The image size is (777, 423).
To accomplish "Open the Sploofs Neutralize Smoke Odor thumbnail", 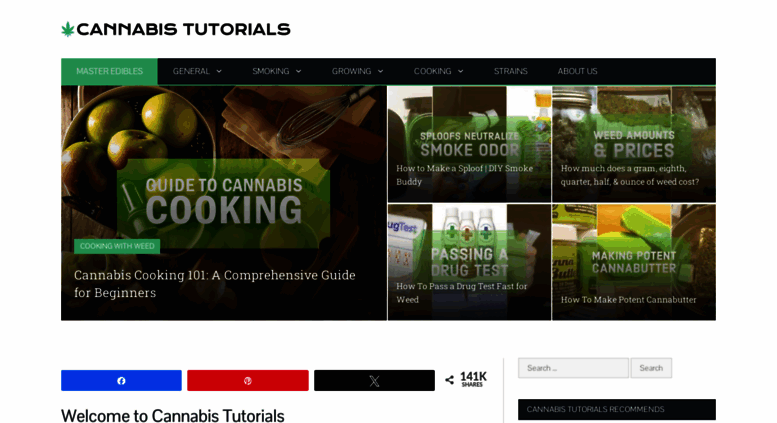I will 469,143.
